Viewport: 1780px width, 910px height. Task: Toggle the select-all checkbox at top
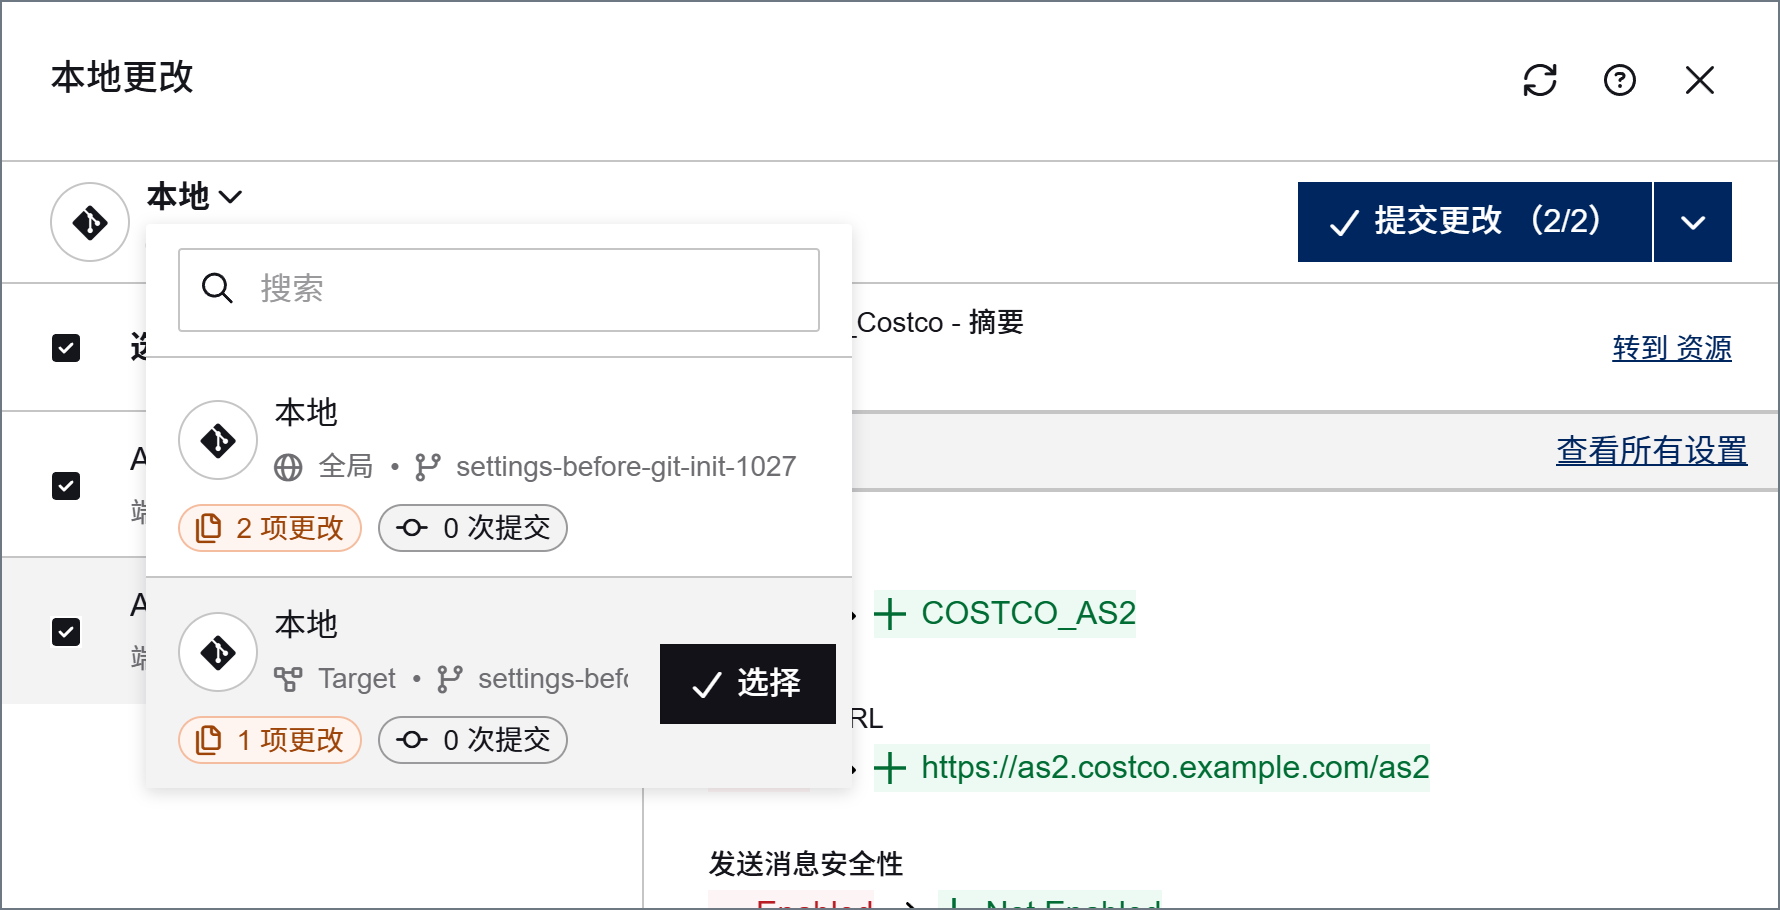(66, 348)
